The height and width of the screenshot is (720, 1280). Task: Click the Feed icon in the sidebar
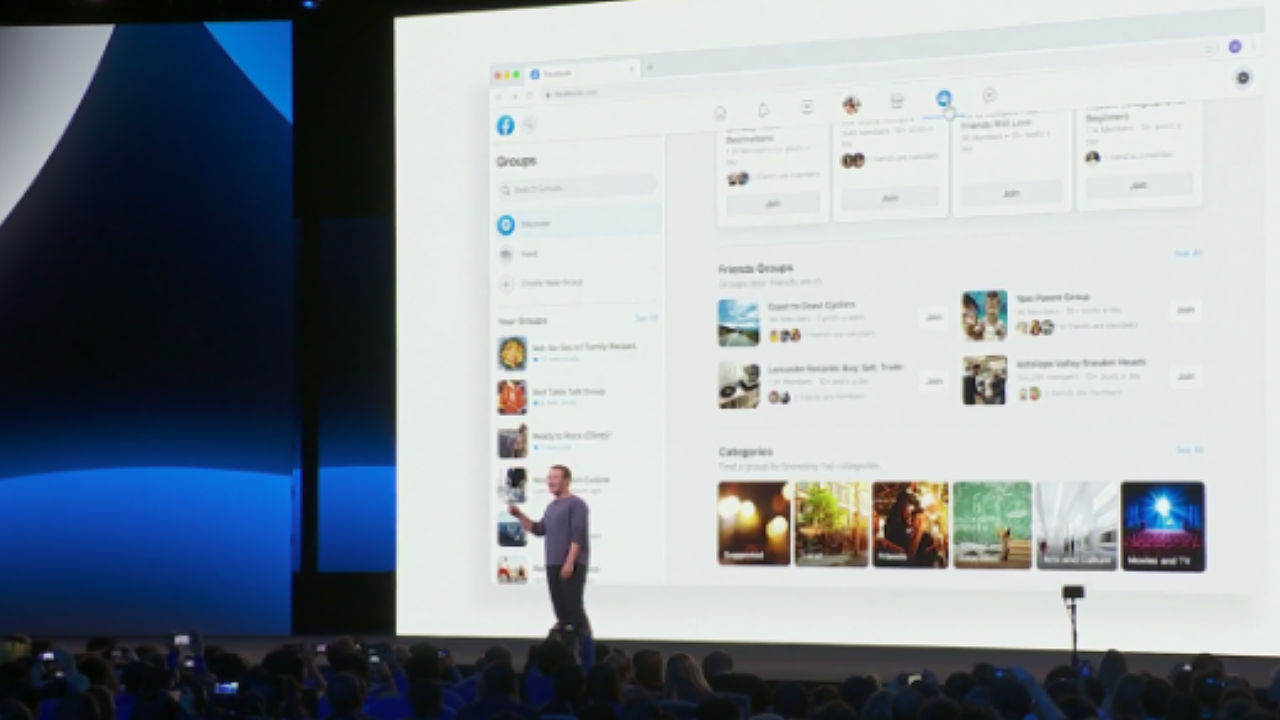[506, 253]
